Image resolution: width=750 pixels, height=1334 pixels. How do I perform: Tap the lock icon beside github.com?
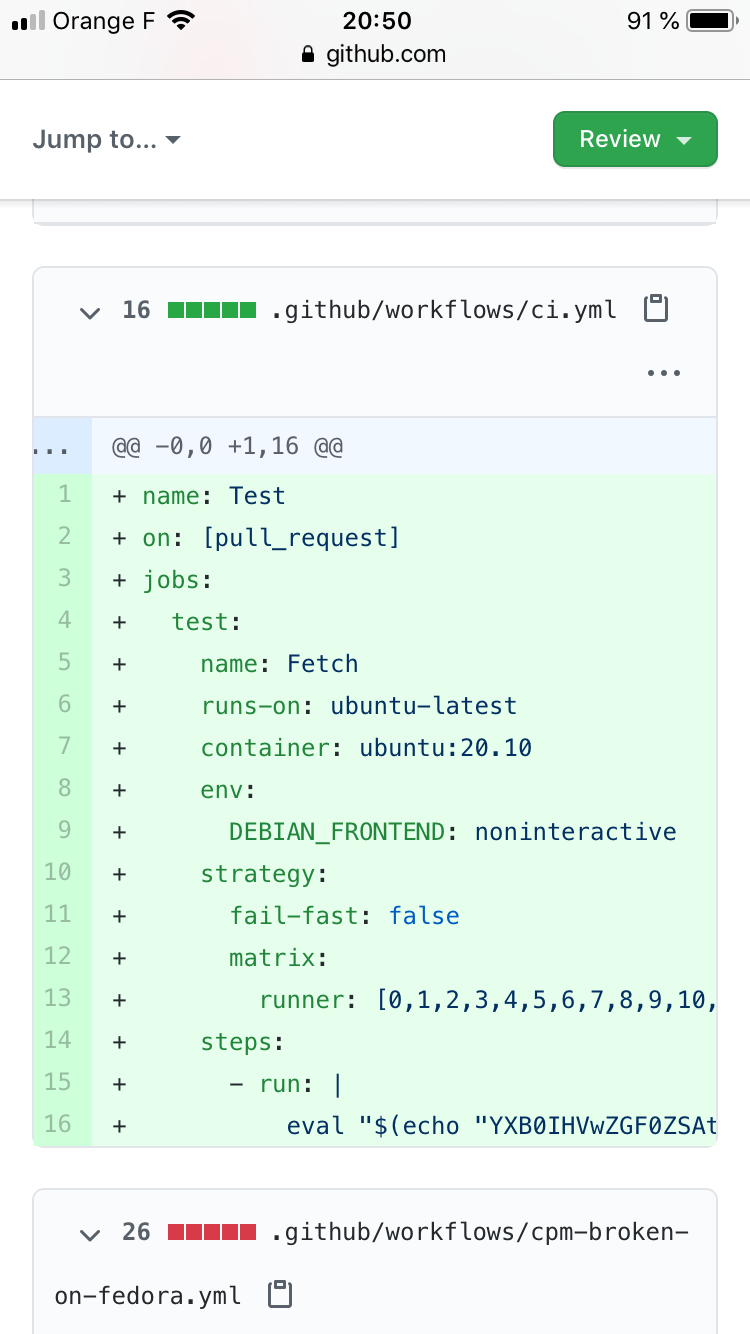[x=309, y=55]
